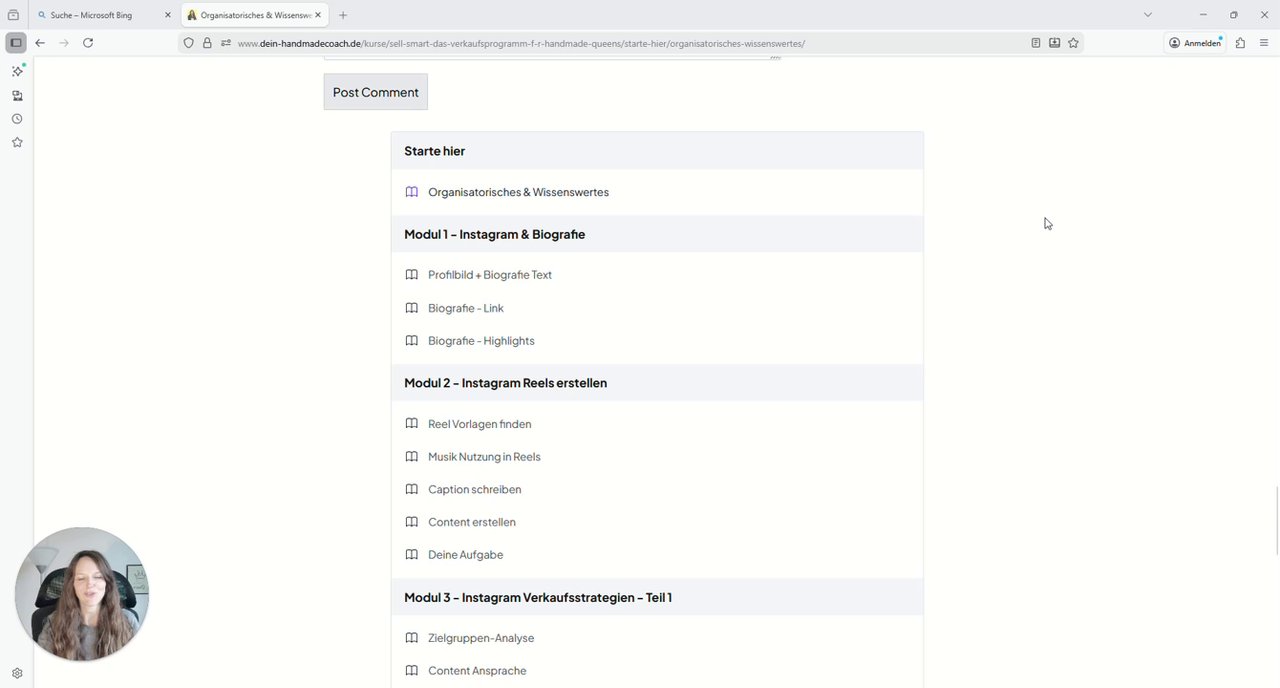
Task: Open the AI chatbot sidebar panel
Action: click(x=17, y=71)
